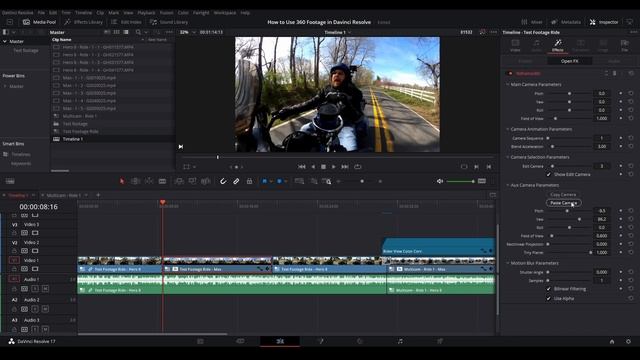Image resolution: width=640 pixels, height=360 pixels.
Task: Click the media pool search magnifier
Action: pyautogui.click(x=138, y=32)
